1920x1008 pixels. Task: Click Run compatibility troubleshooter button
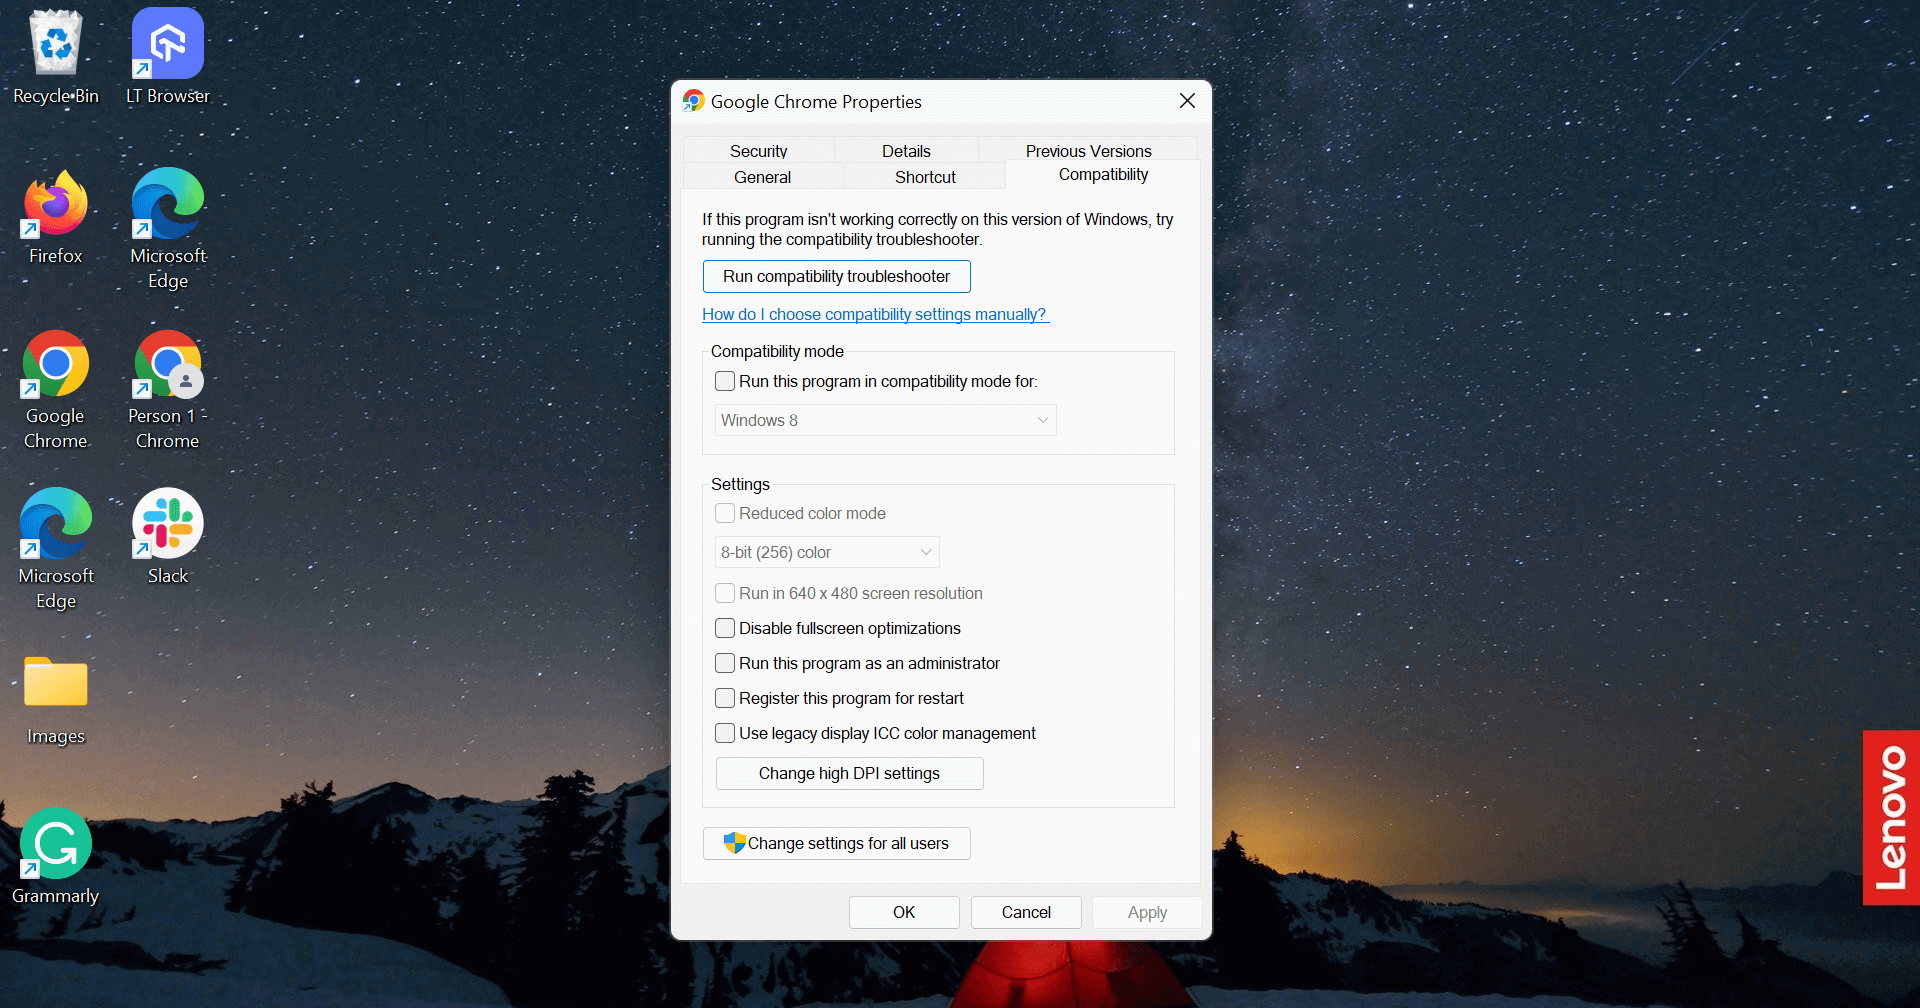click(x=836, y=276)
